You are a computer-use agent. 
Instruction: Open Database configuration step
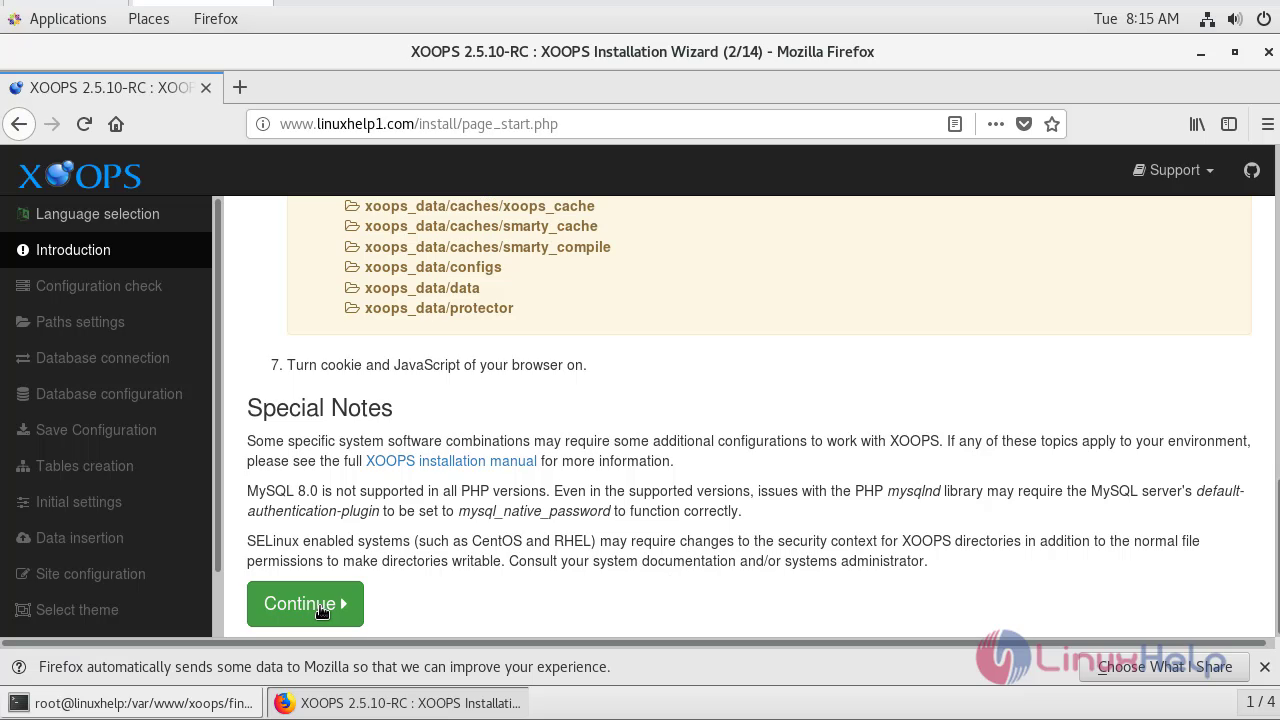[x=106, y=394]
